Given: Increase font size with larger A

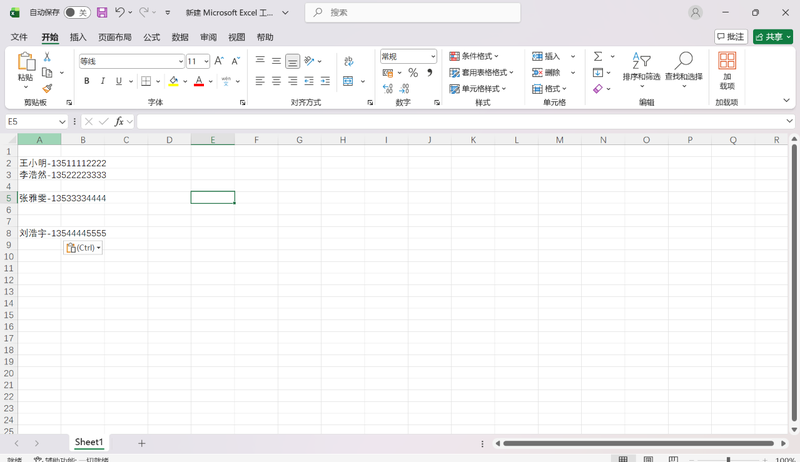Looking at the screenshot, I should 219,61.
